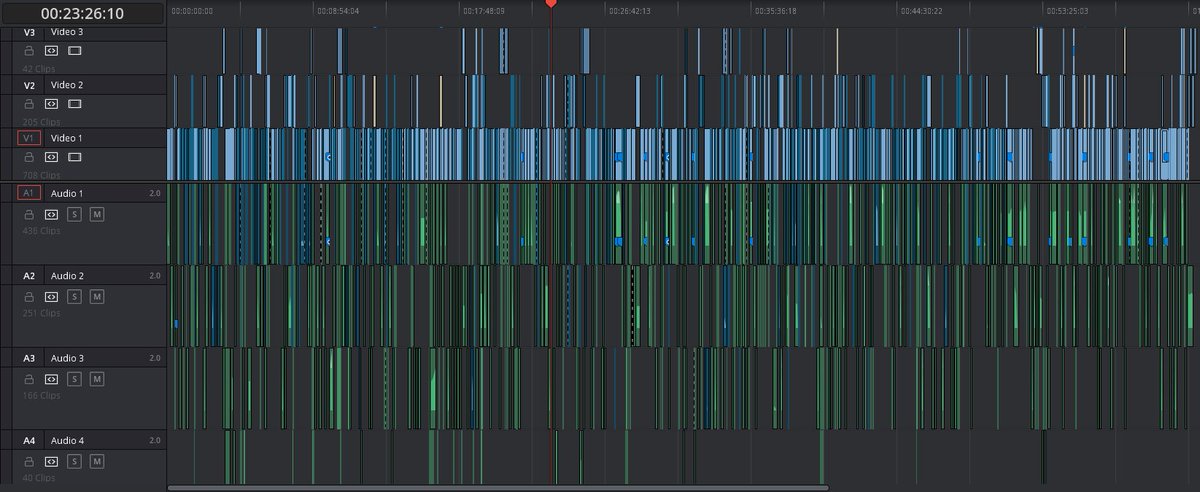
Task: Click the A4 track label
Action: click(29, 440)
